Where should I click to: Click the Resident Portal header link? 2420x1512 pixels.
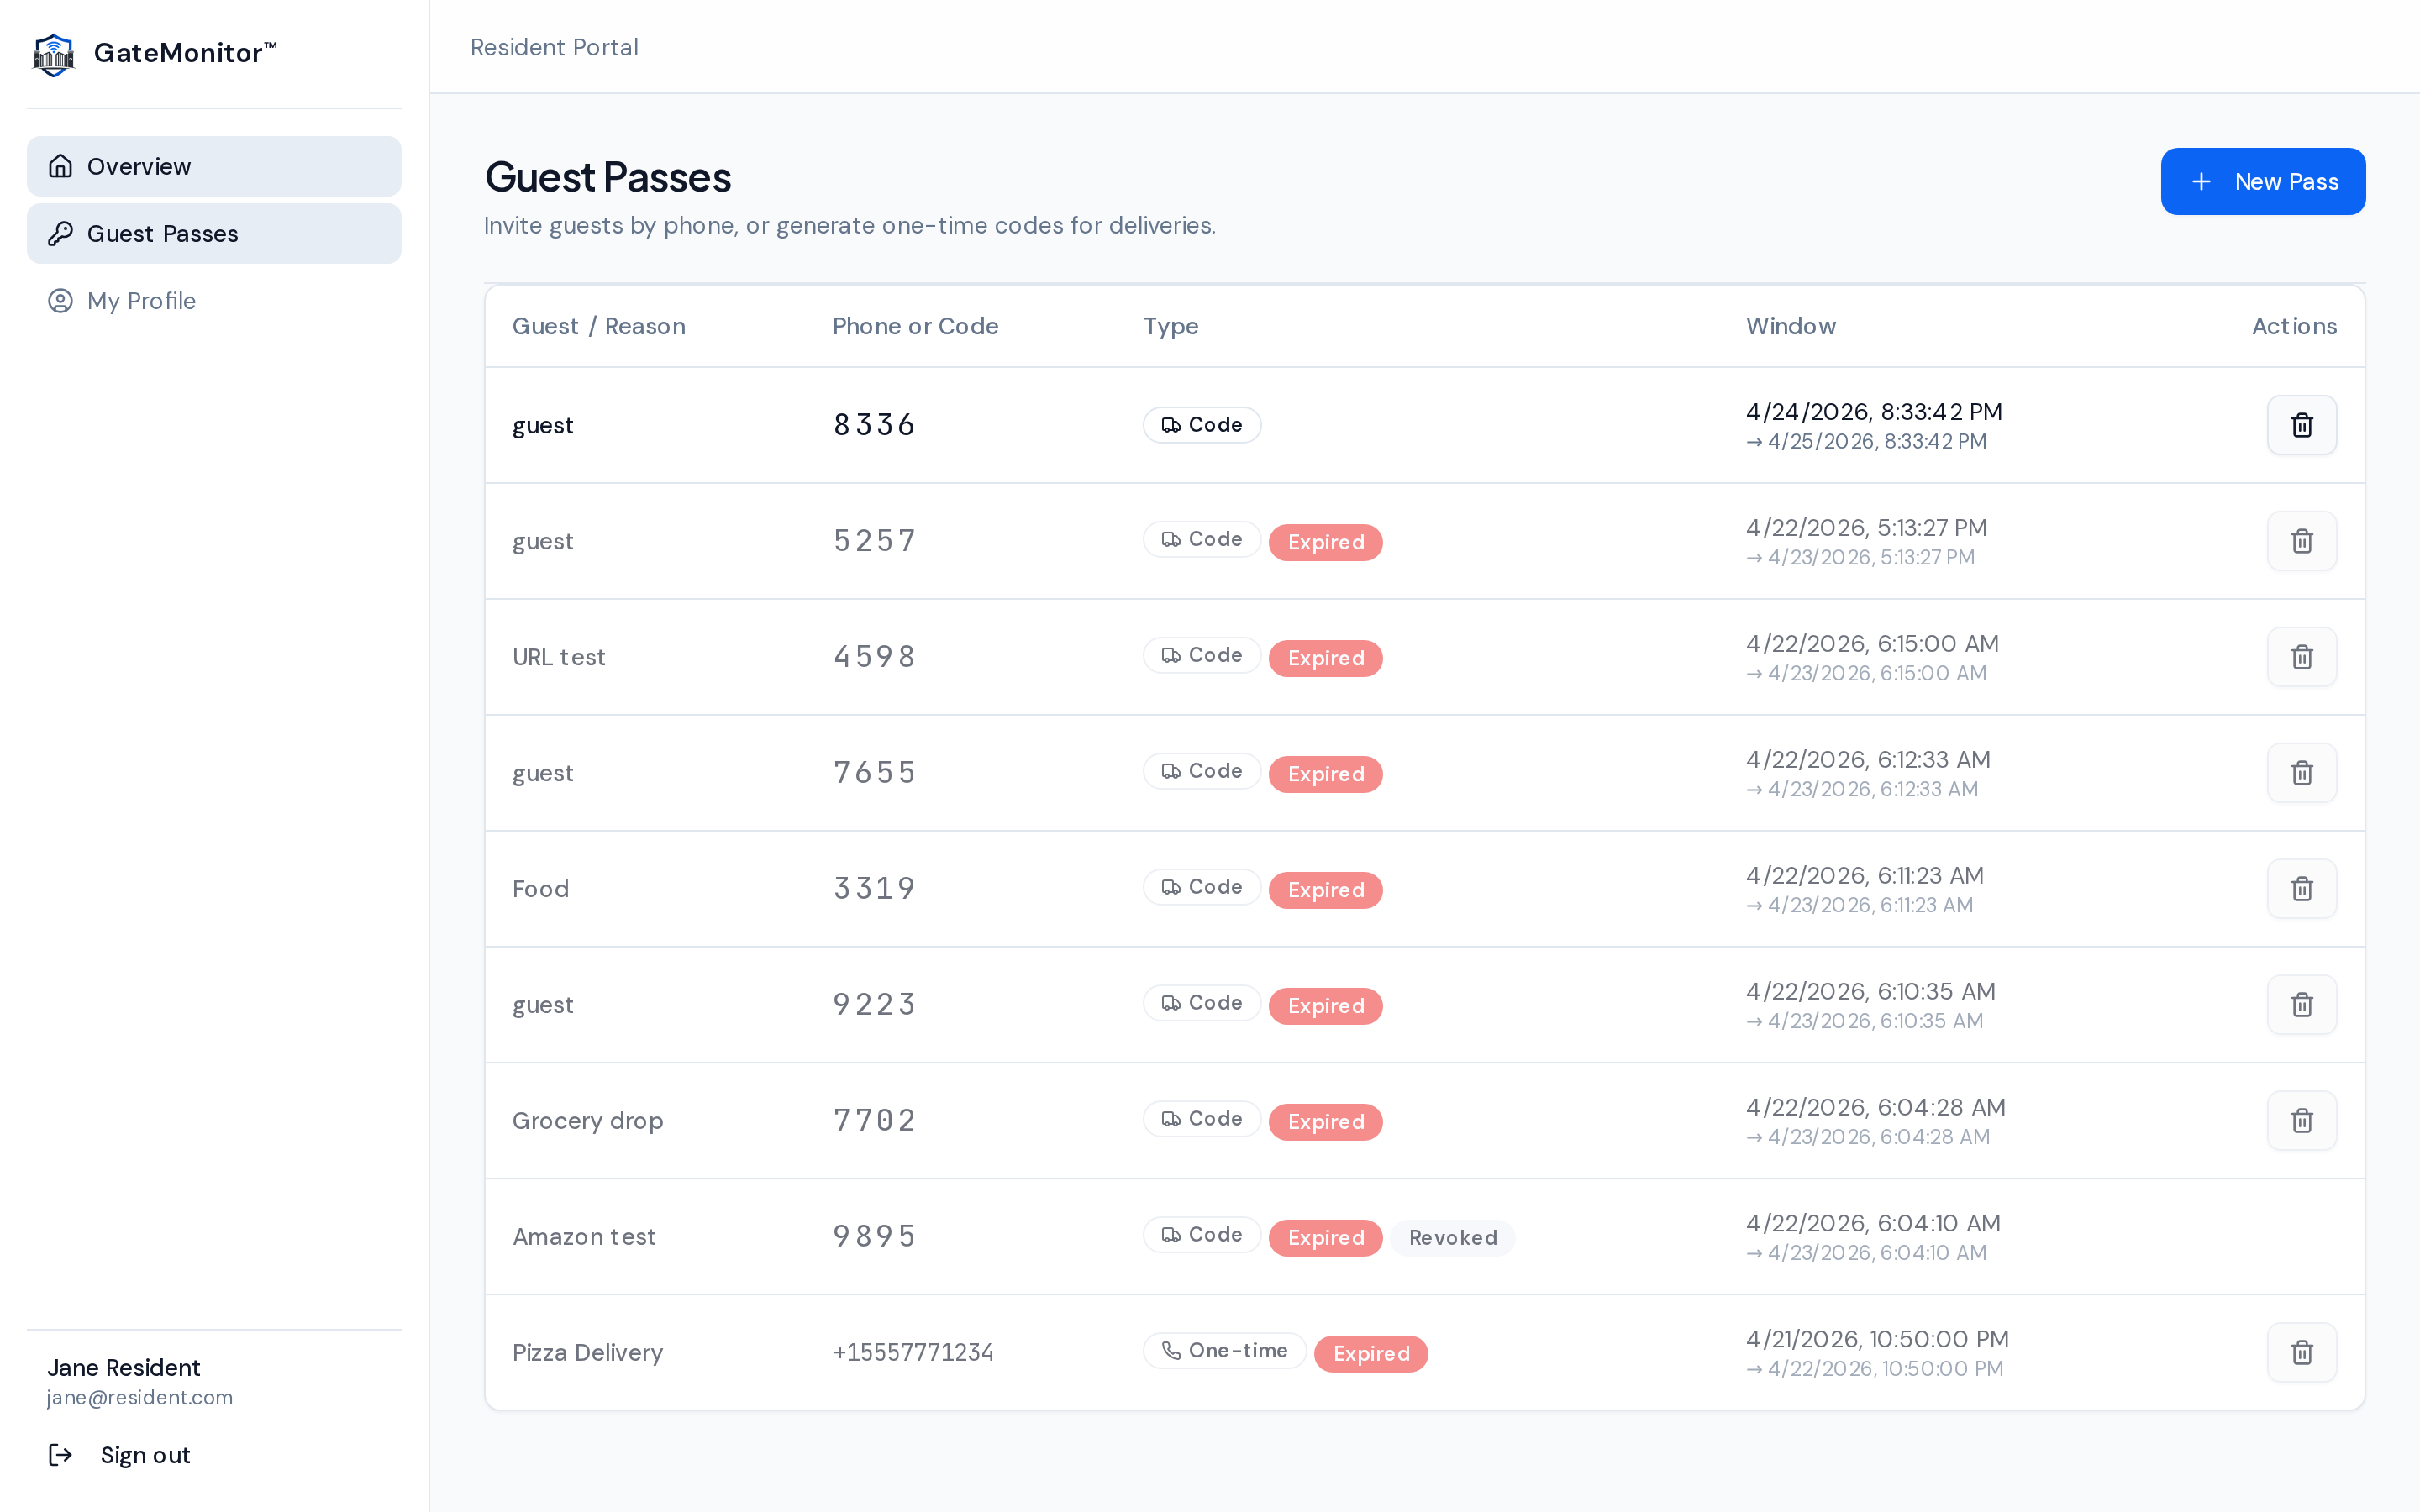(x=554, y=47)
